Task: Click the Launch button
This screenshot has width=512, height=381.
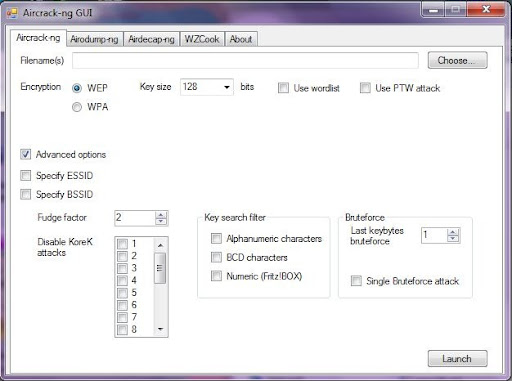Action: coord(457,359)
